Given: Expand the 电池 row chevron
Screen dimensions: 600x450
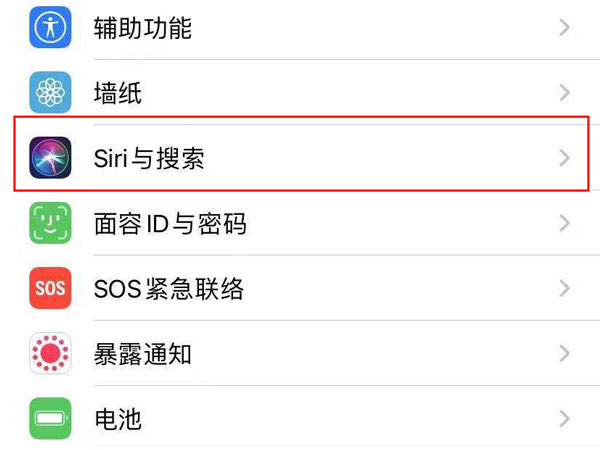Looking at the screenshot, I should click(x=565, y=419).
